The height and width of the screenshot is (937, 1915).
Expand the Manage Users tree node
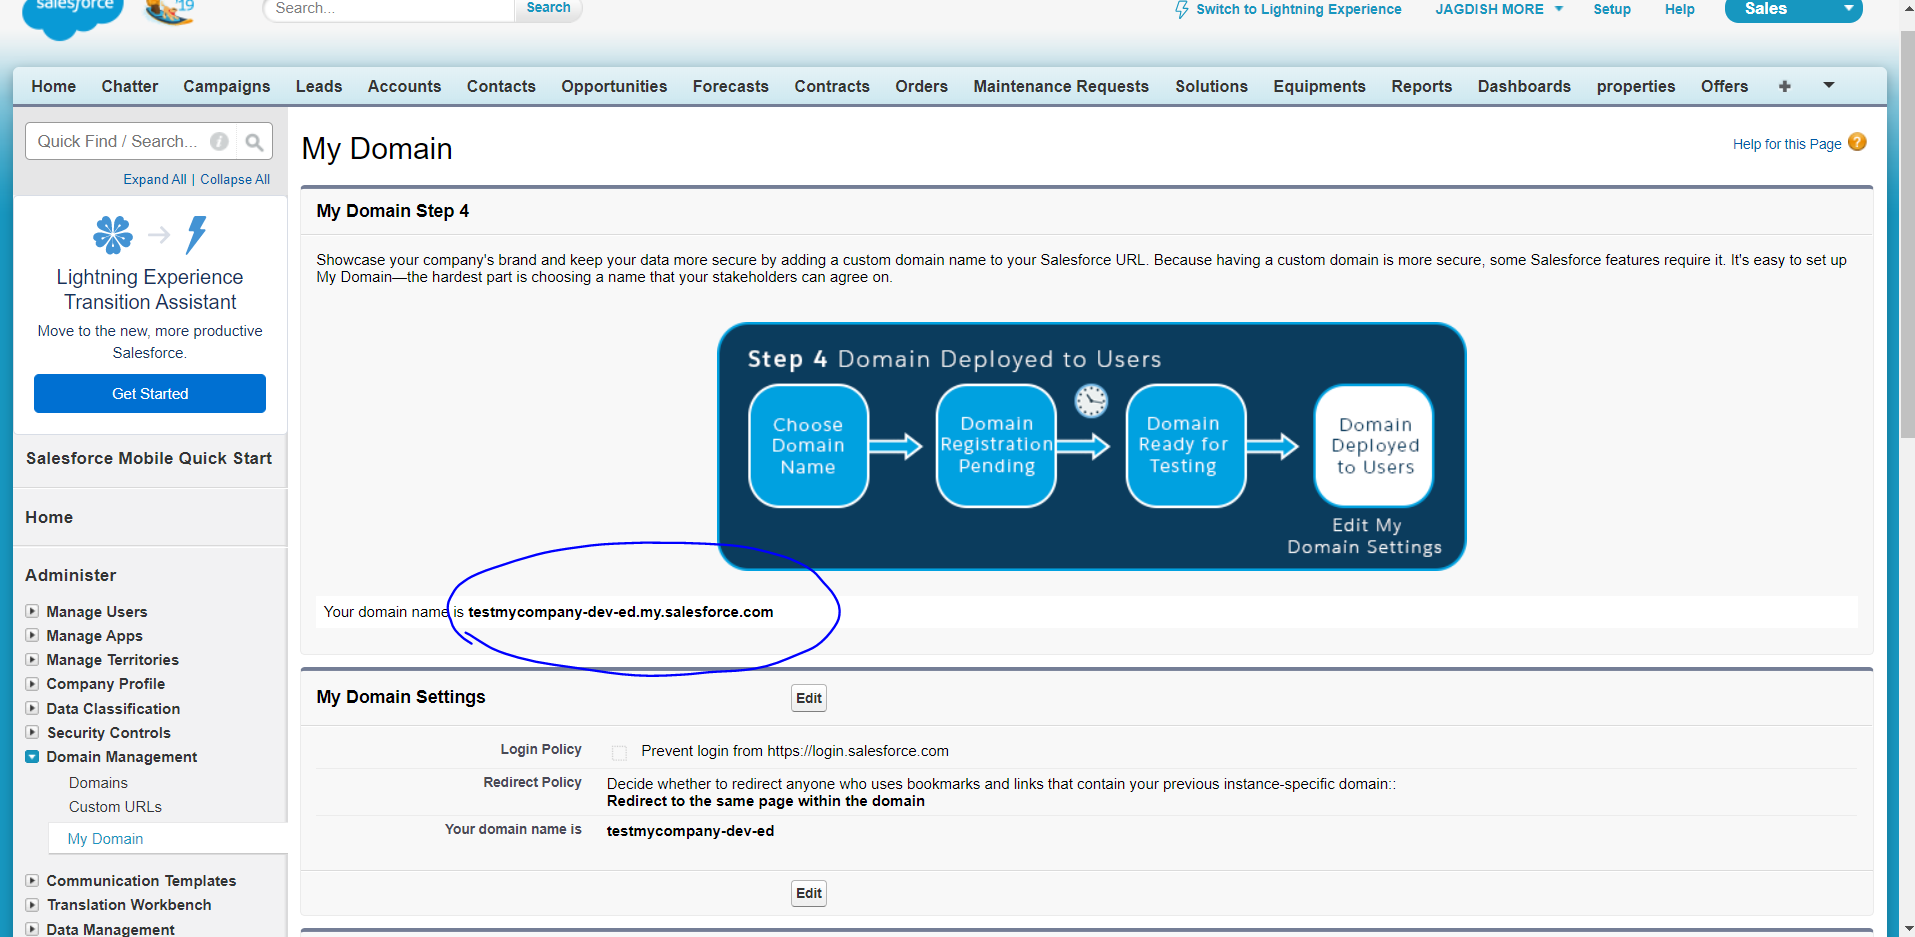coord(32,611)
